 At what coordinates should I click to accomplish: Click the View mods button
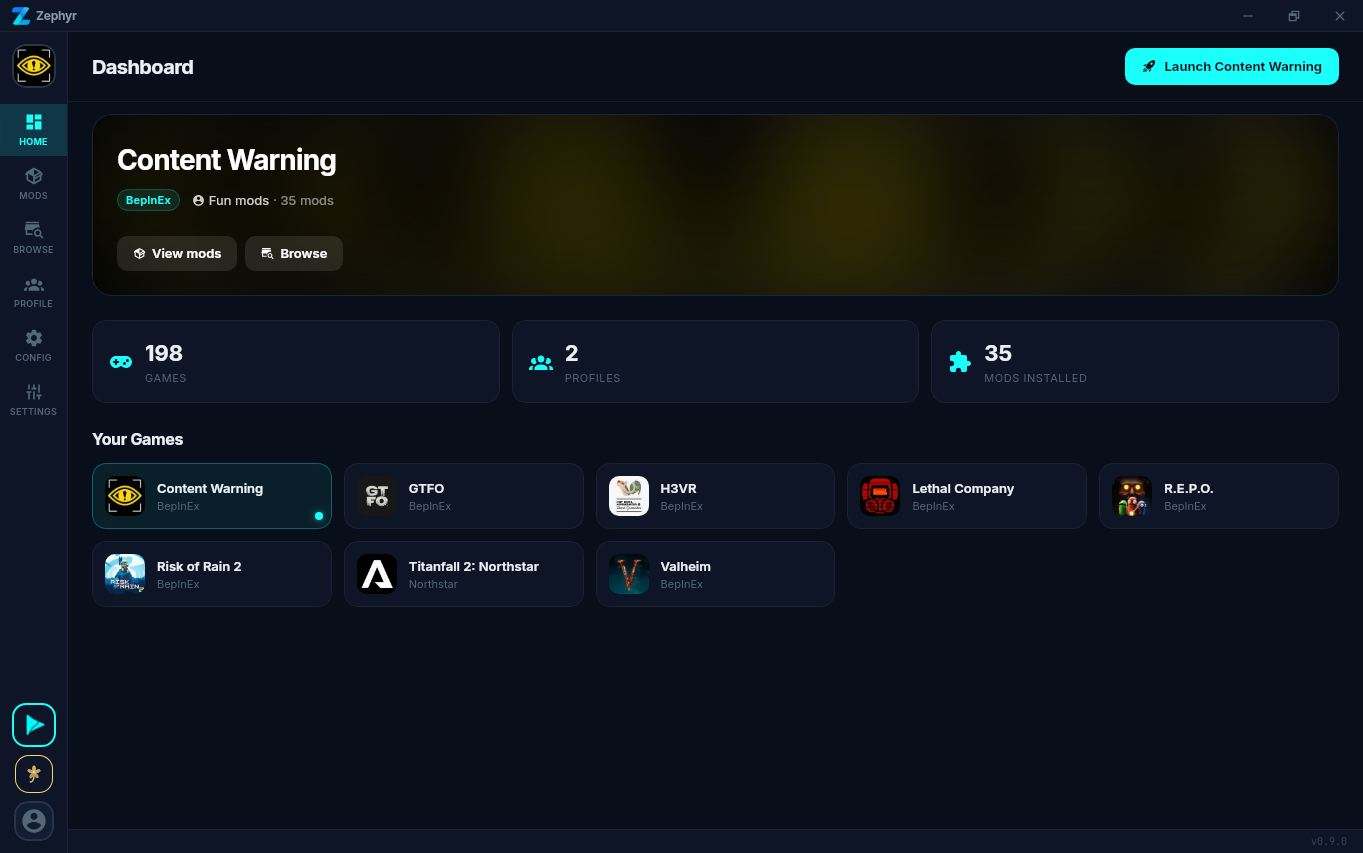[176, 253]
